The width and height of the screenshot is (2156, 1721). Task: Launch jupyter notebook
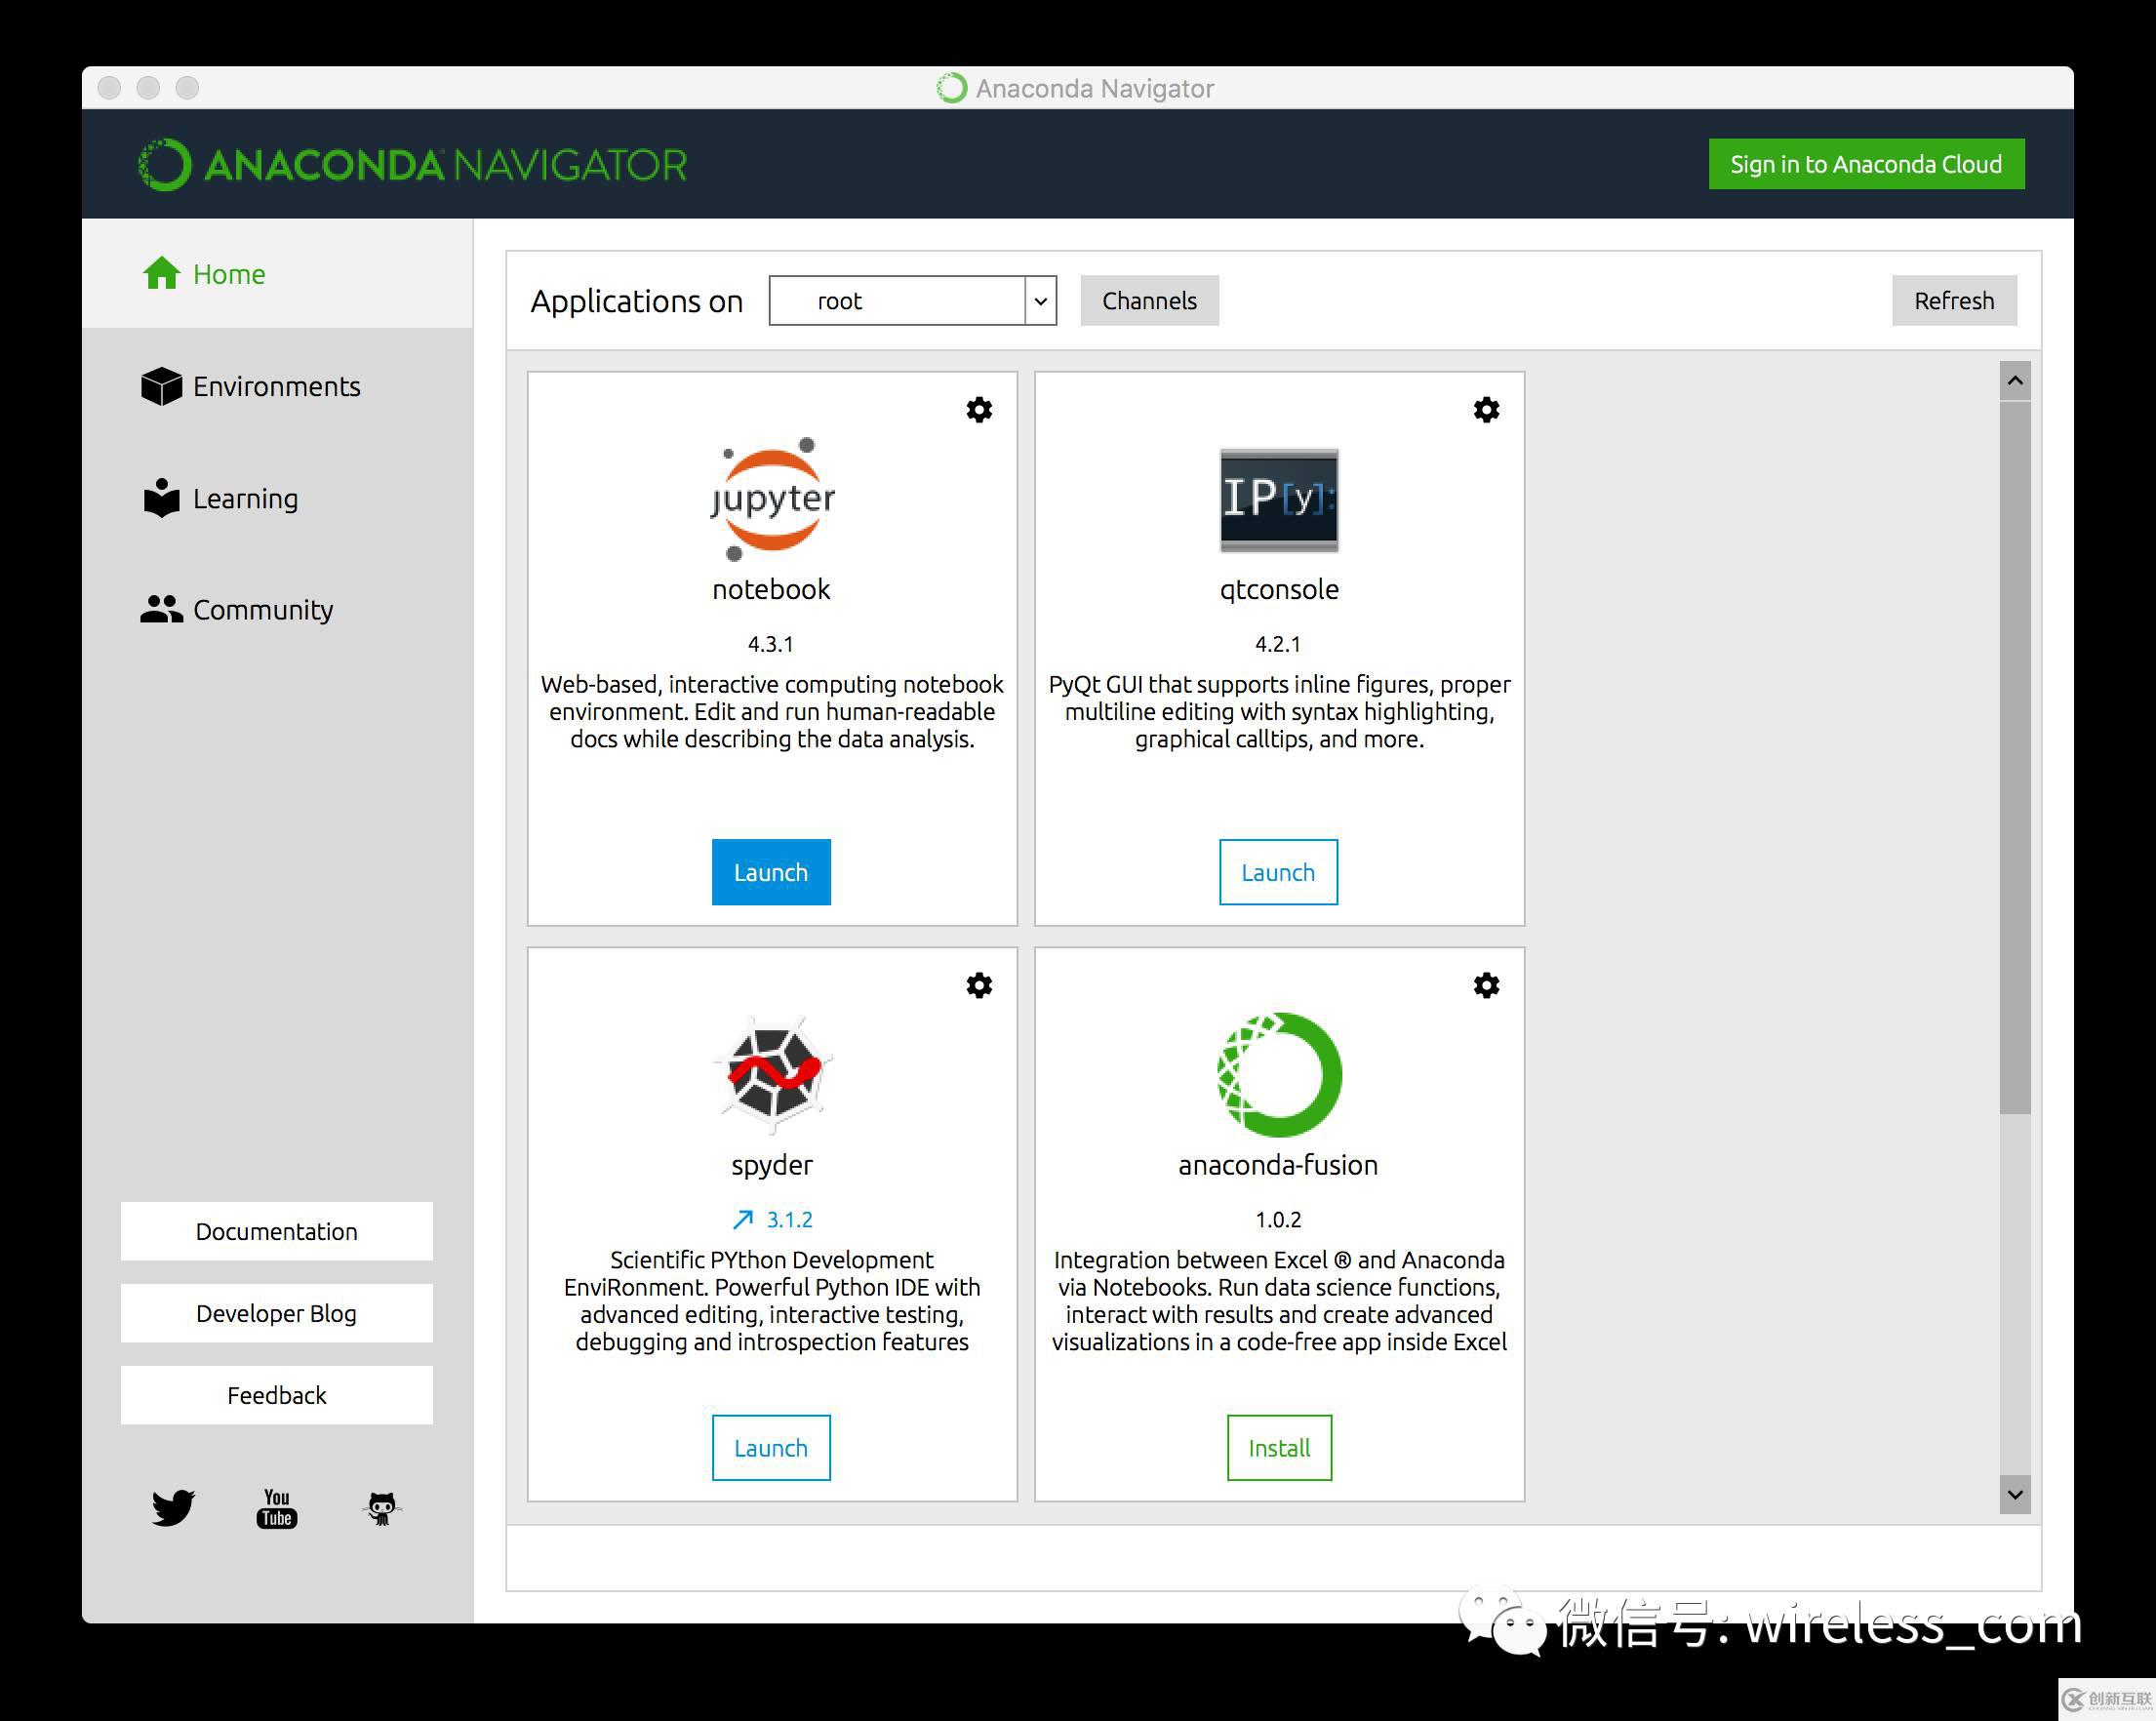click(x=771, y=872)
